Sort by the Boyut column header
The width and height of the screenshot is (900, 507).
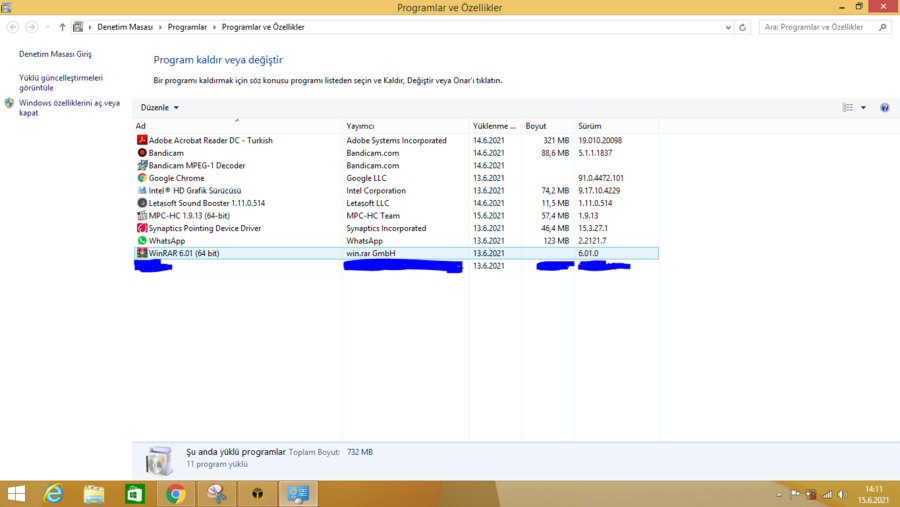[548, 126]
